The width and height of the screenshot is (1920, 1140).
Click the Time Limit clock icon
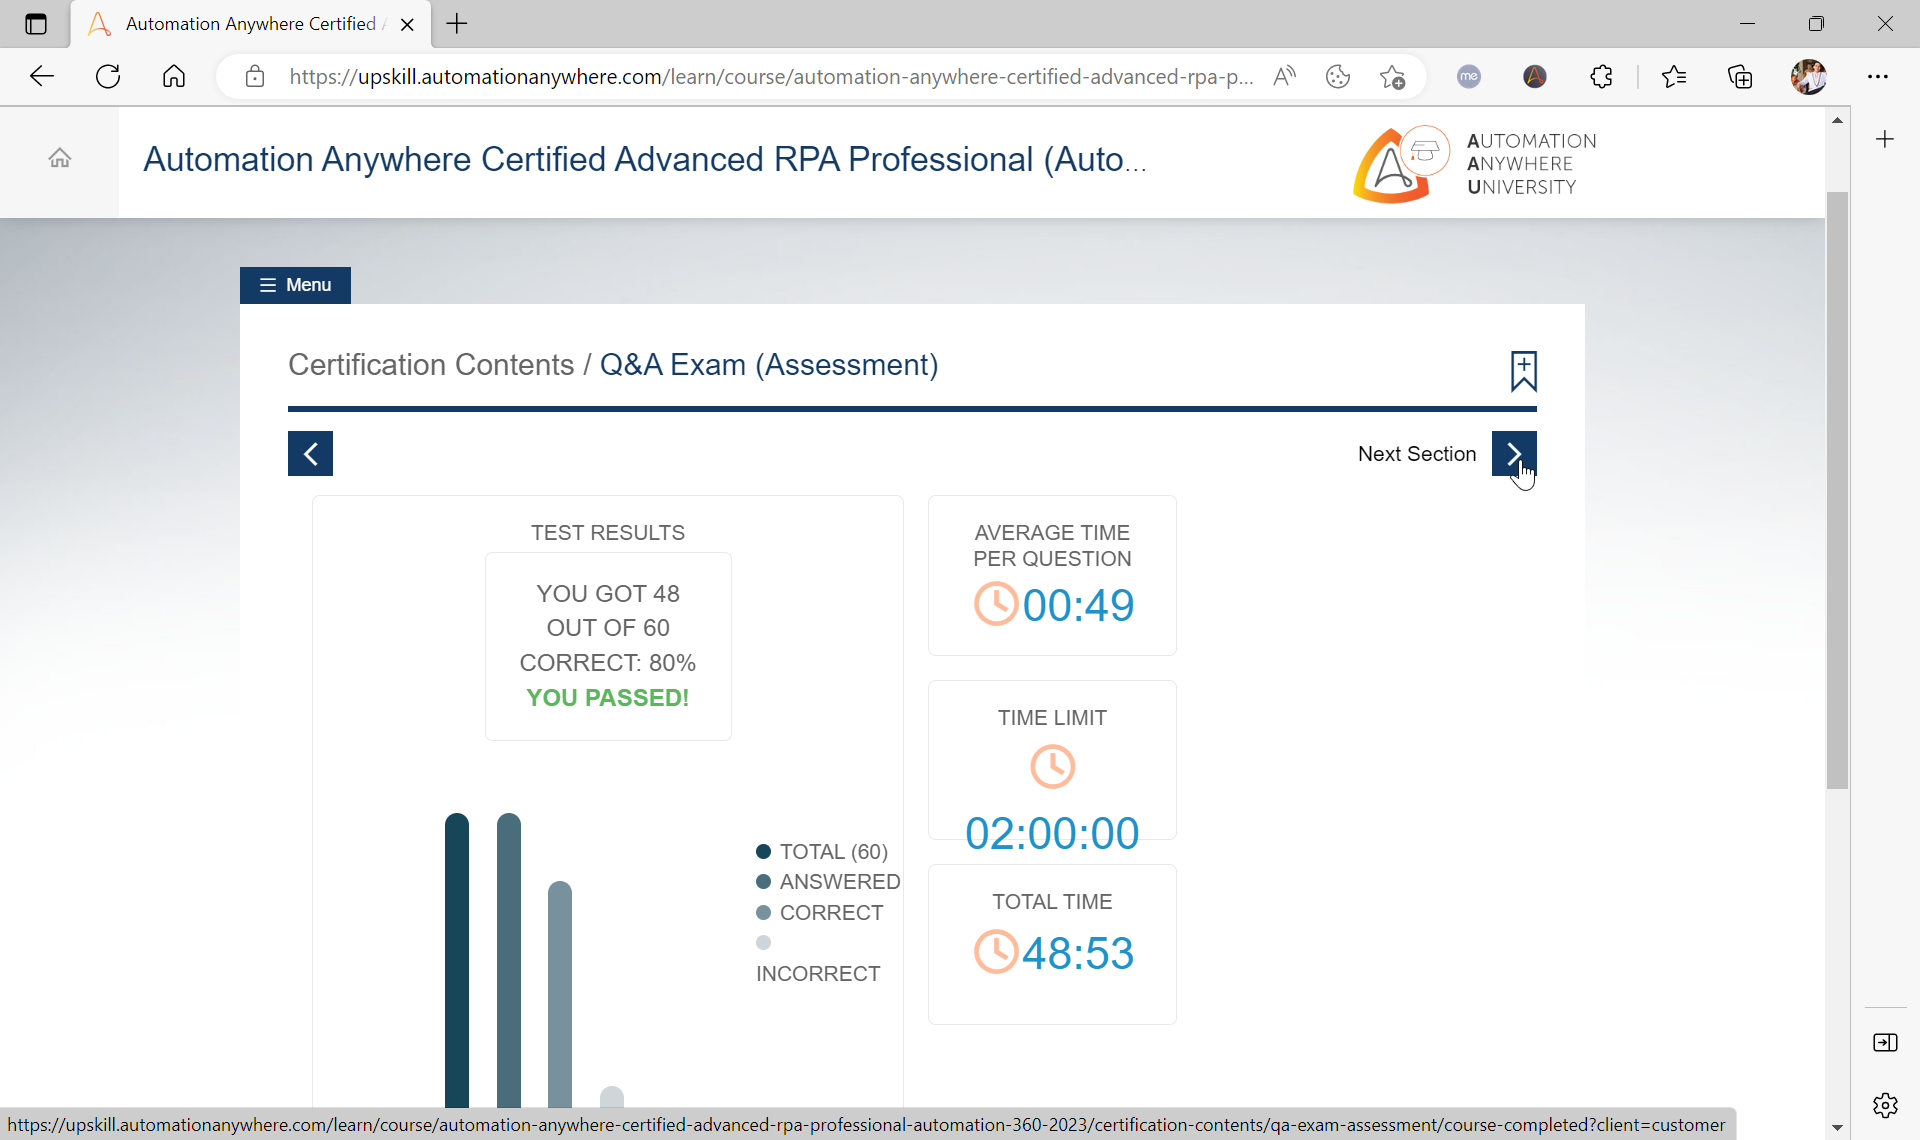pos(1052,767)
